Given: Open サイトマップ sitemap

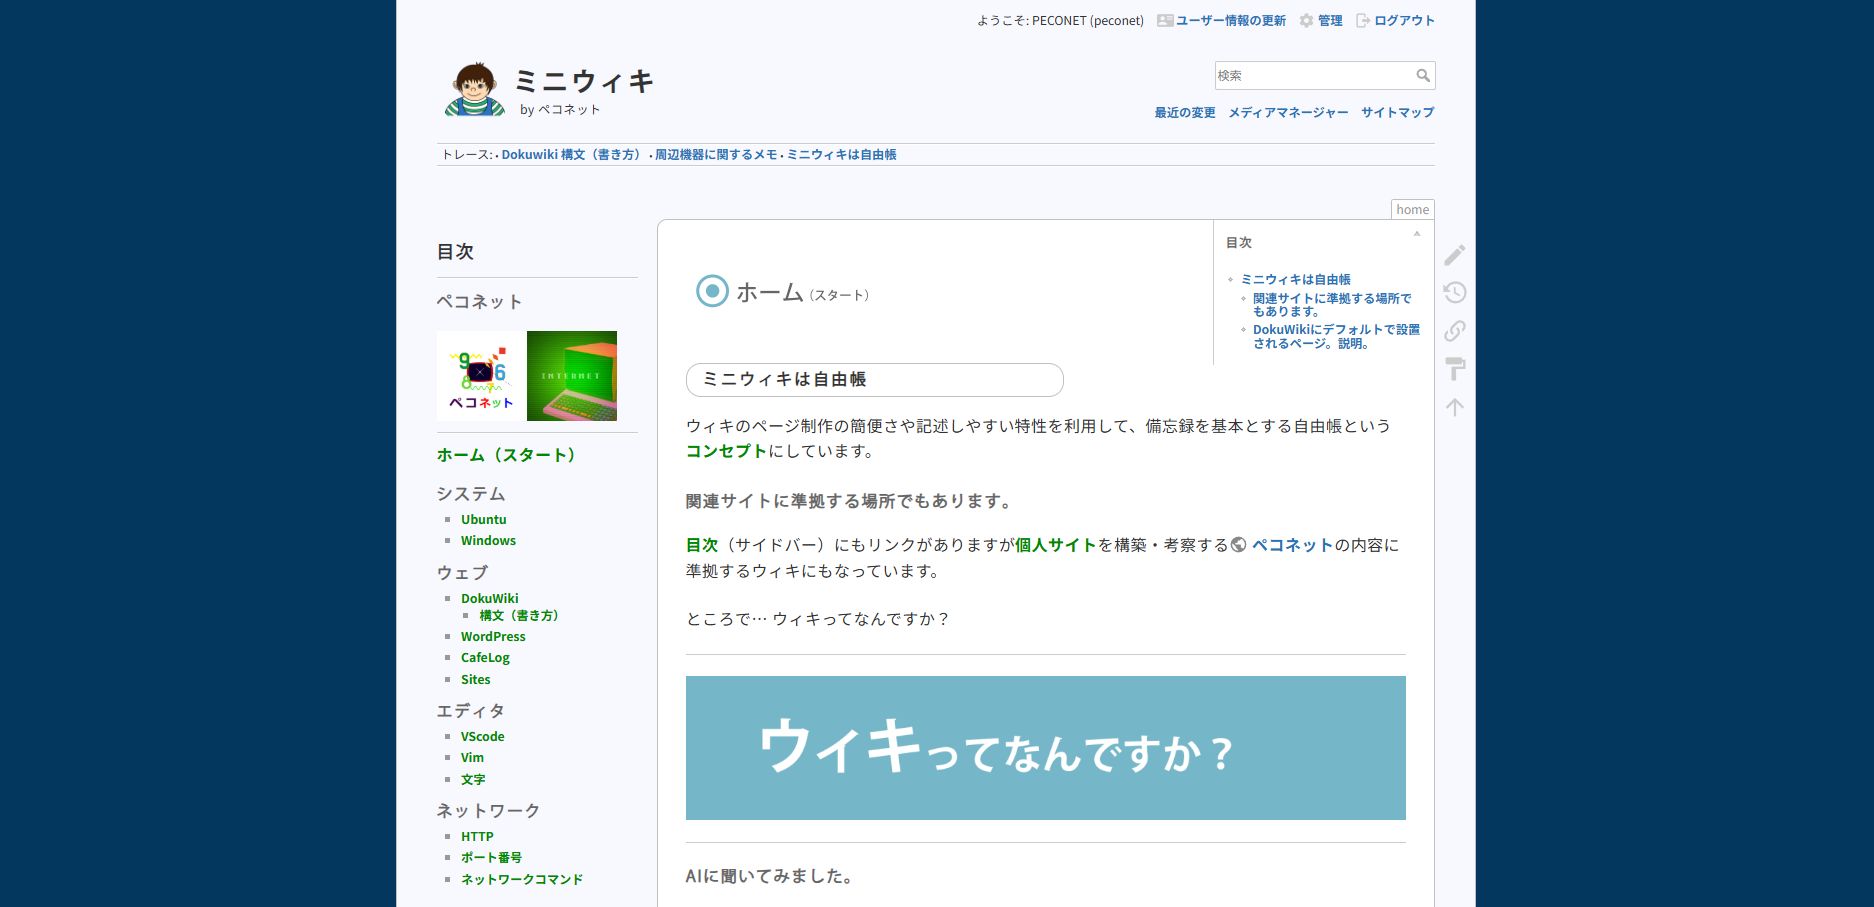Looking at the screenshot, I should tap(1397, 113).
